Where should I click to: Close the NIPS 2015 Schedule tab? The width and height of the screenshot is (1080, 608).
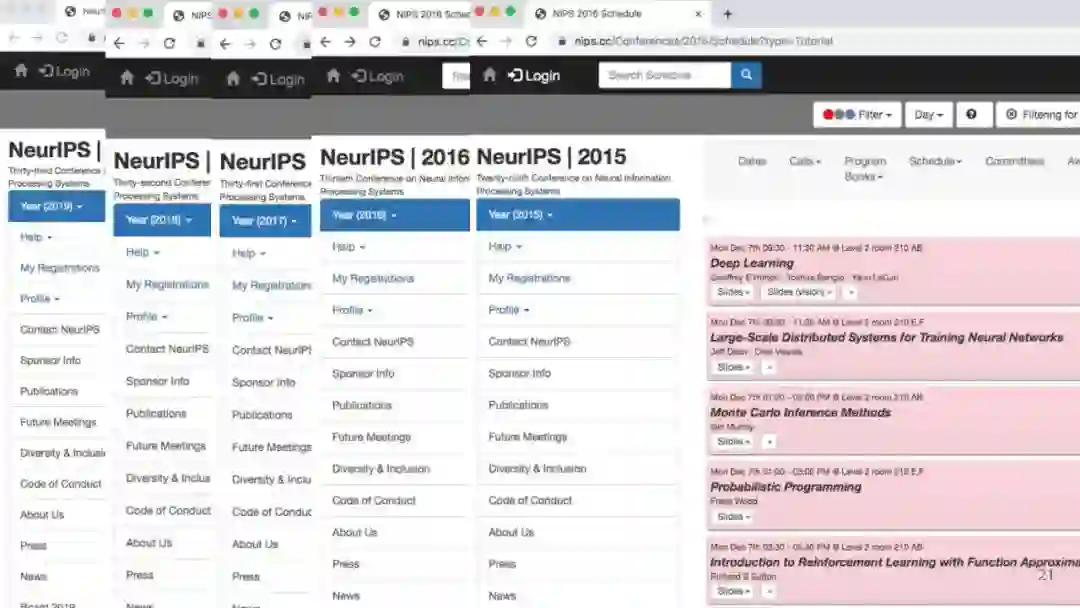(x=698, y=13)
